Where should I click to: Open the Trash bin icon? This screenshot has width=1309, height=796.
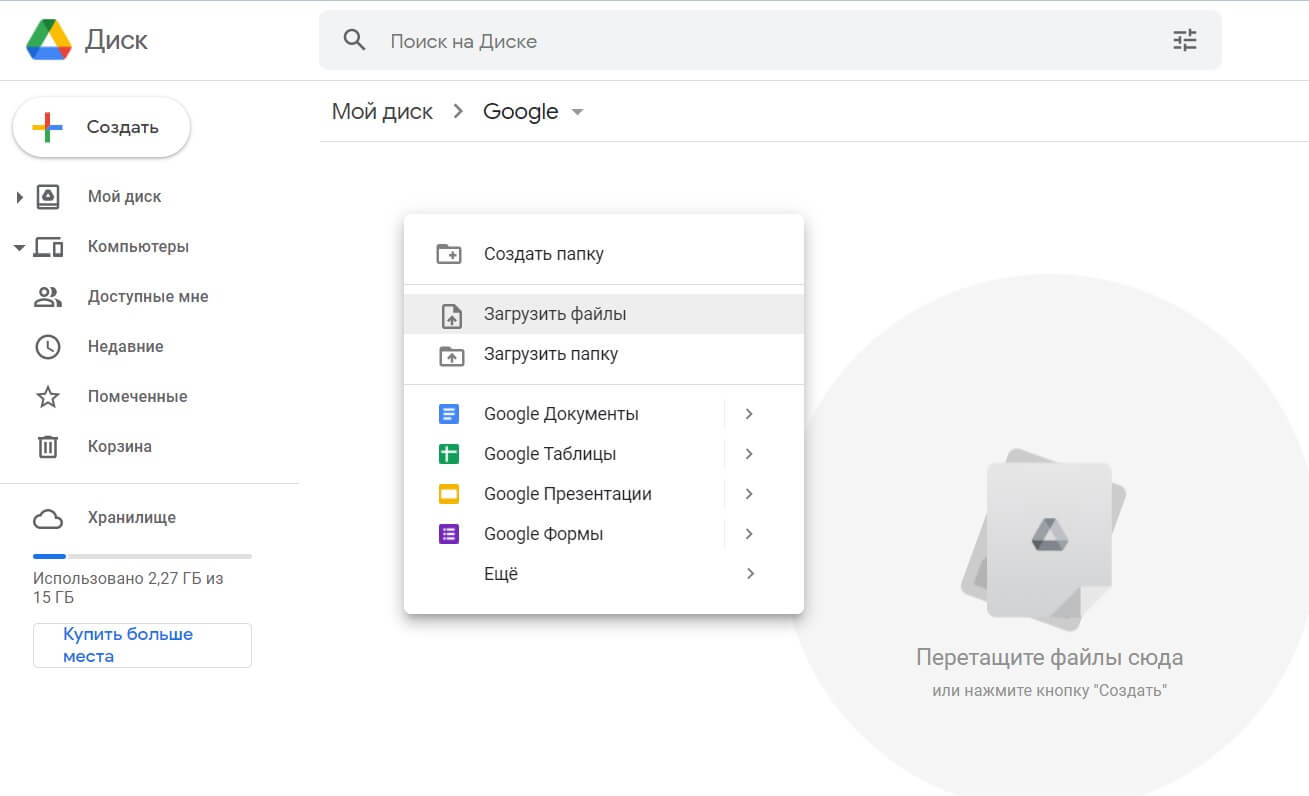point(48,447)
